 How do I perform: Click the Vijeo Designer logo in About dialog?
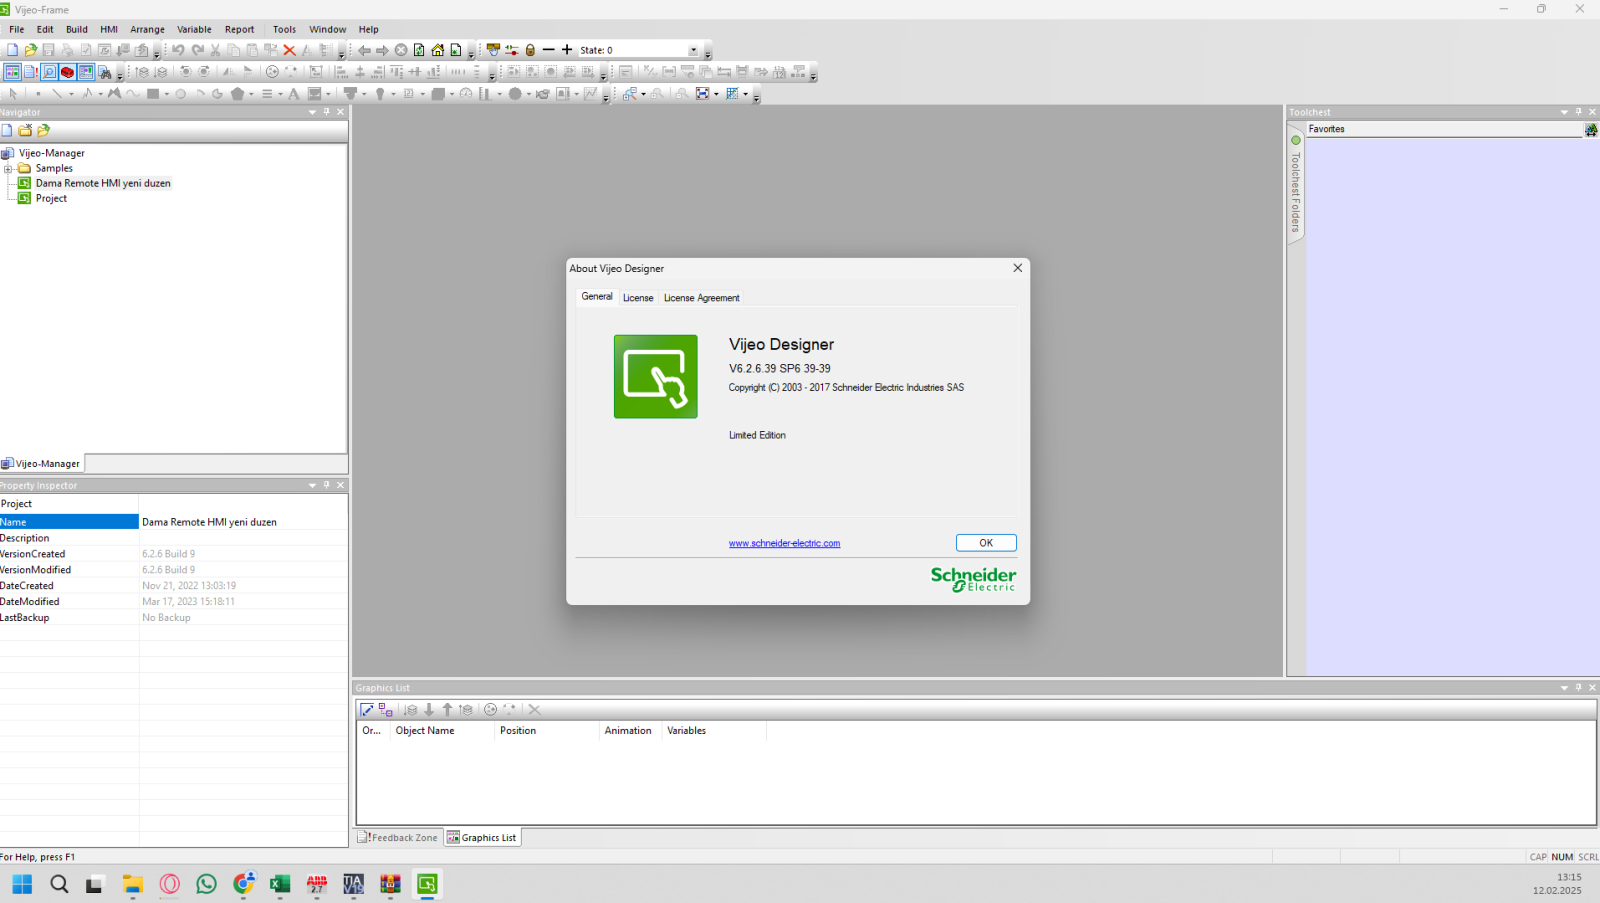tap(656, 376)
